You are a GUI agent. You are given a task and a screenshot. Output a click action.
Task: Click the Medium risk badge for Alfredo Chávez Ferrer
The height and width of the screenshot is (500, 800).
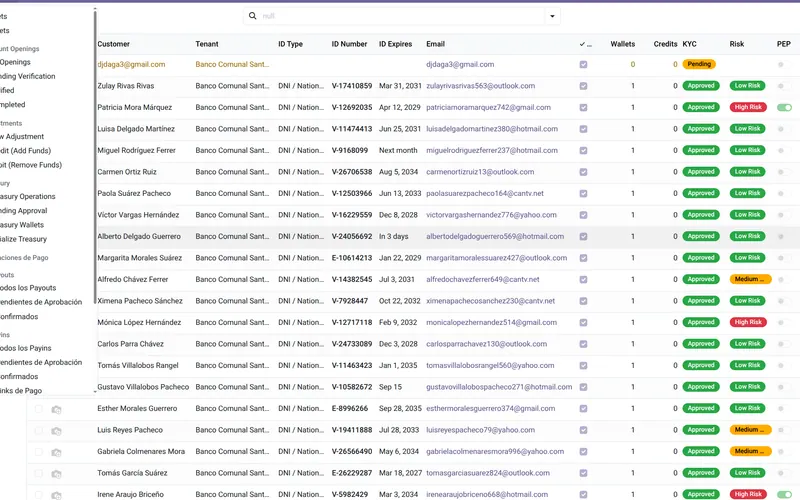pyautogui.click(x=750, y=279)
